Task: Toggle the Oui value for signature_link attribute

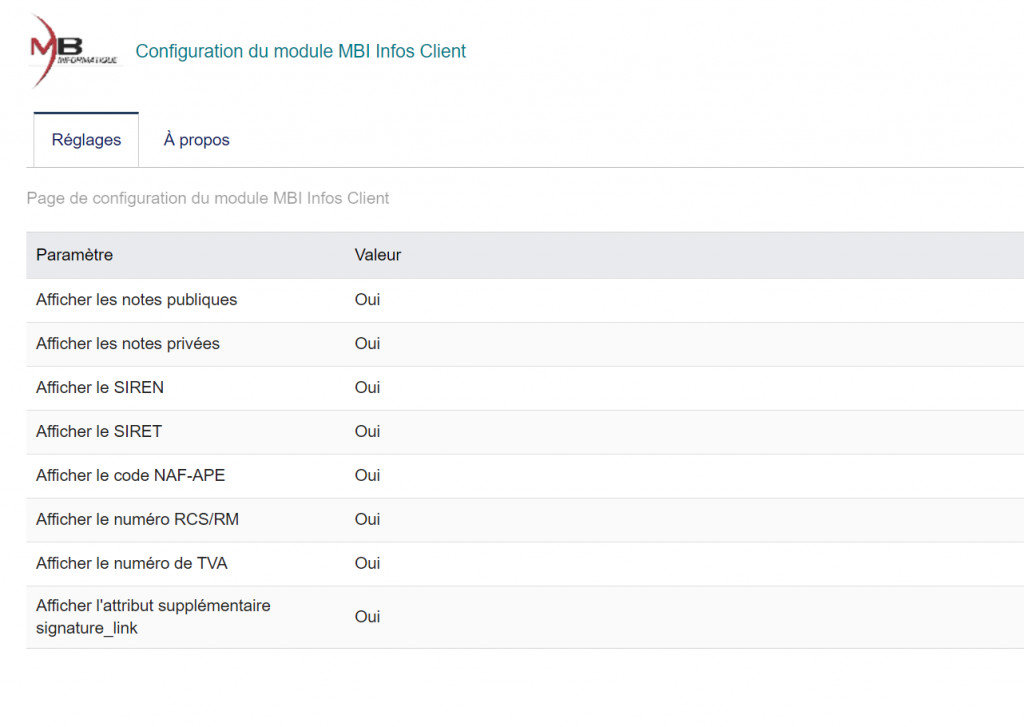Action: 367,617
